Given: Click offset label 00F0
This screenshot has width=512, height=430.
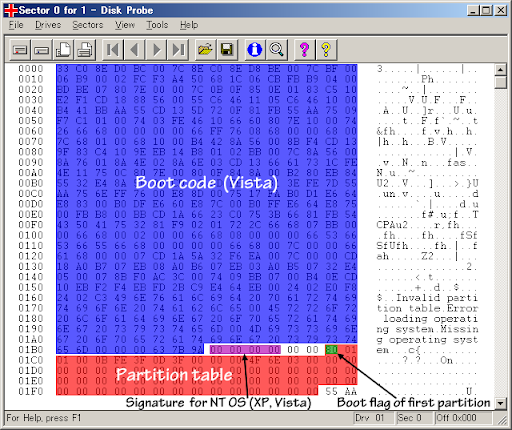Looking at the screenshot, I should point(31,225).
